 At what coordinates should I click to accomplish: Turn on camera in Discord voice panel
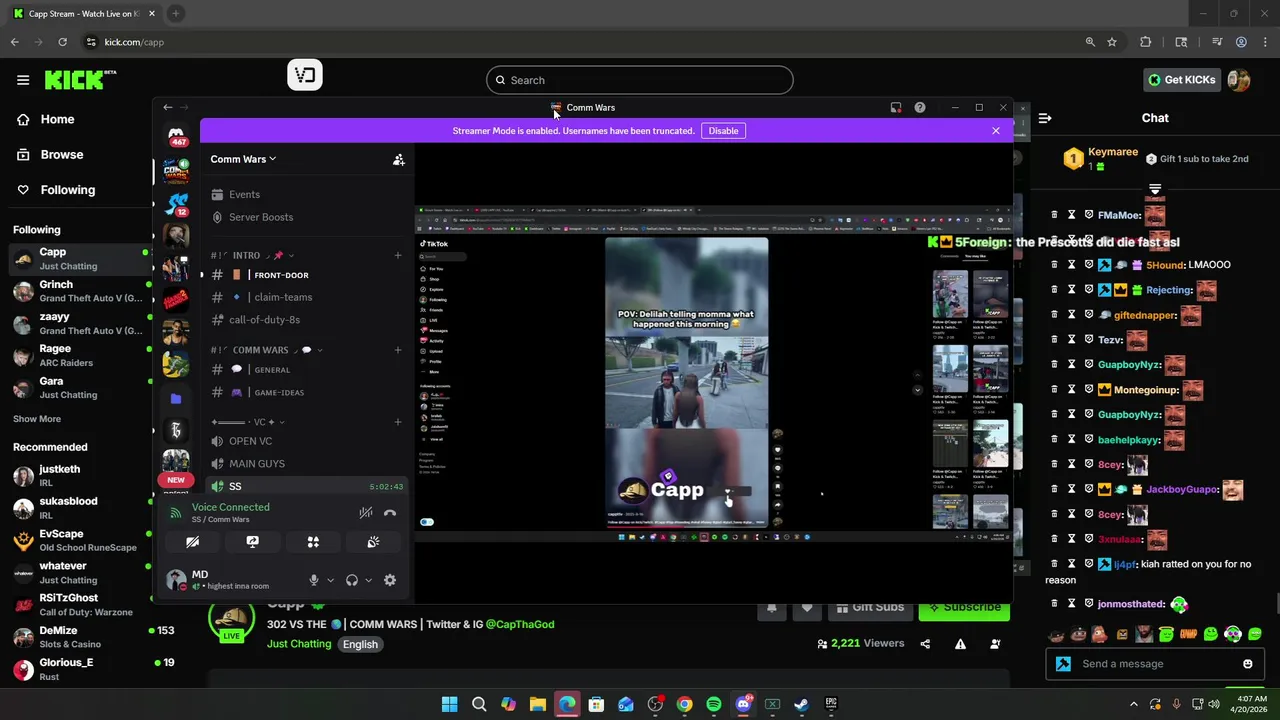click(192, 542)
